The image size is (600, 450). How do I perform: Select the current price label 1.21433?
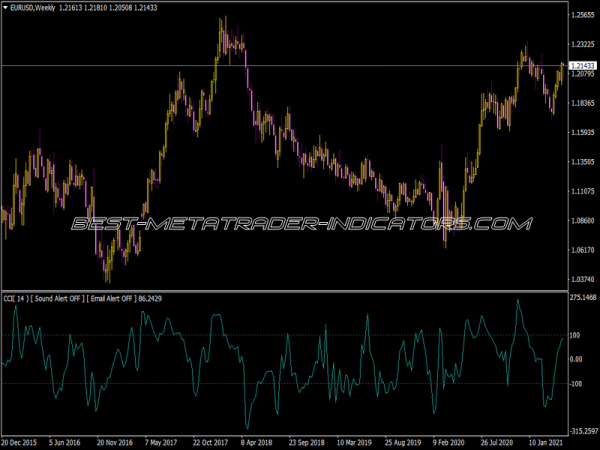click(581, 66)
